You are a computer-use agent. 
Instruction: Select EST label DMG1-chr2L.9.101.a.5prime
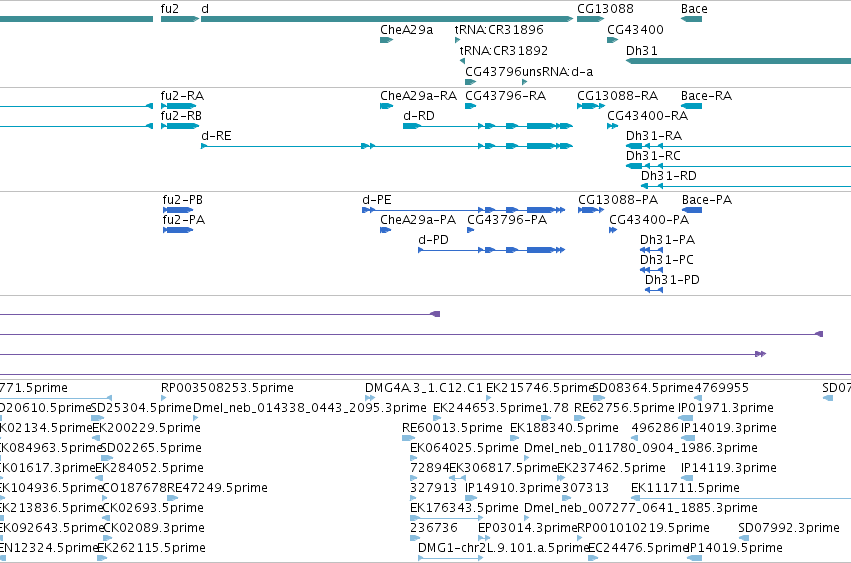503,548
